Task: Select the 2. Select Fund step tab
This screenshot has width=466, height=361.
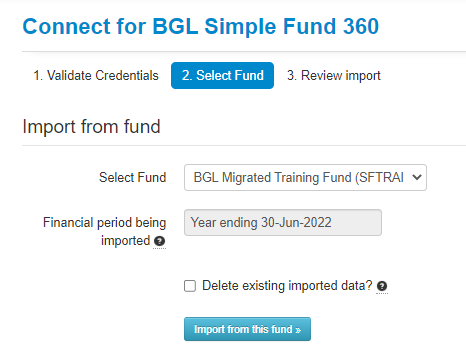Action: [222, 75]
